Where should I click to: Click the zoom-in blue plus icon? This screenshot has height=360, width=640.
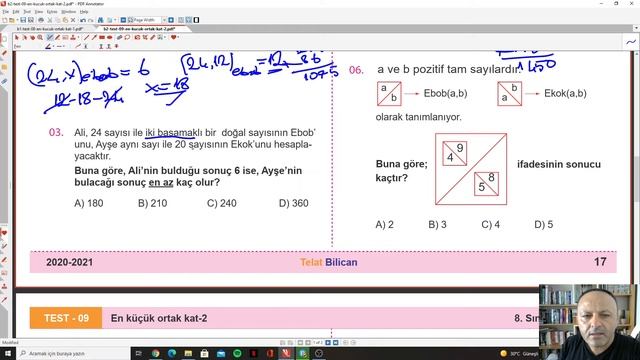171,20
